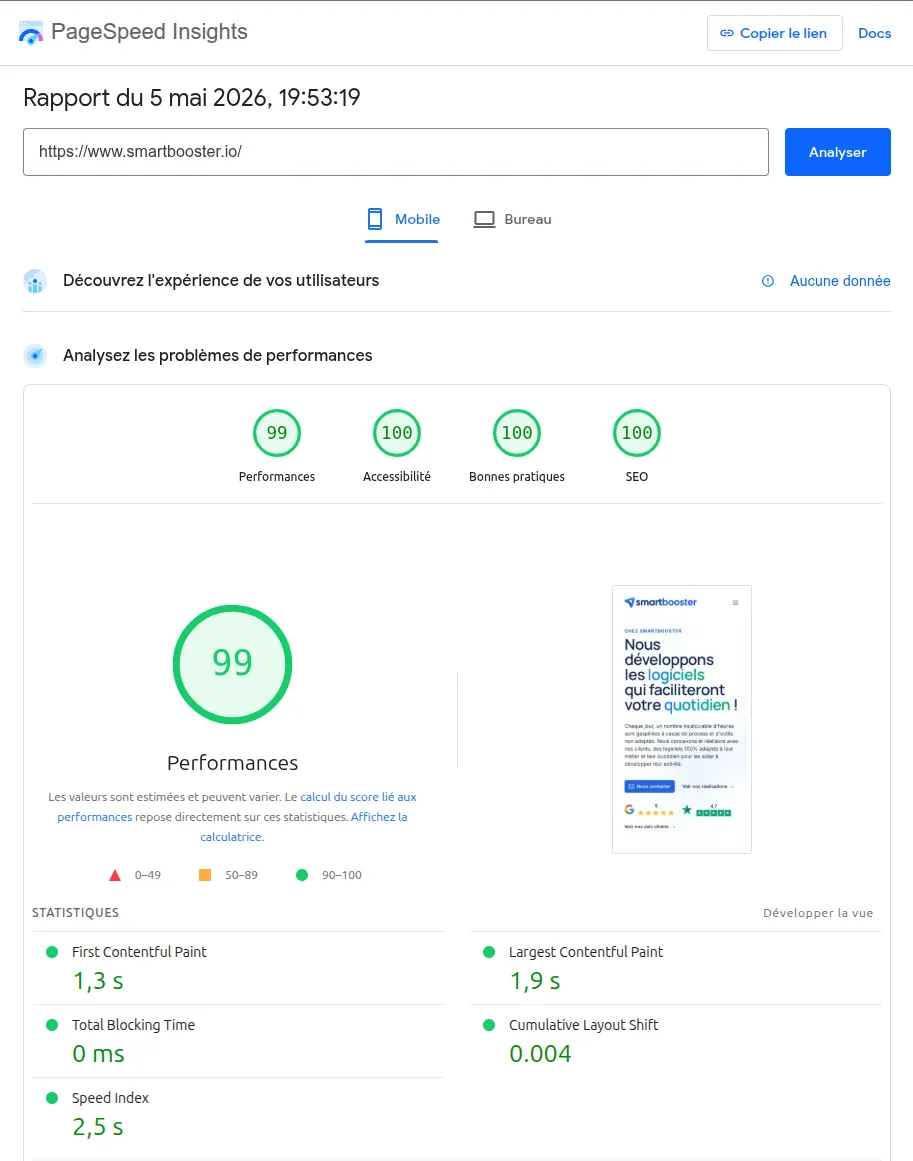Click the green dot beside Cumulative Layout Shift
Screen dimensions: 913x1161
coord(489,1025)
